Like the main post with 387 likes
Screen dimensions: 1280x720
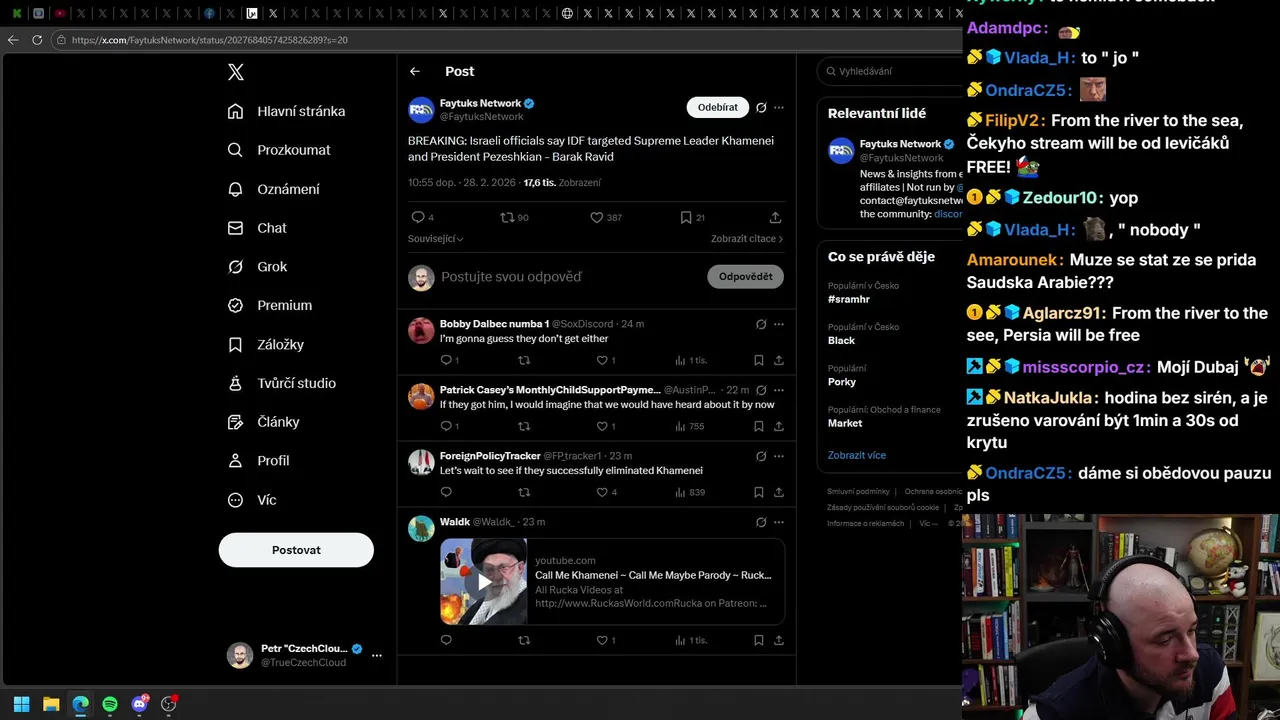597,217
